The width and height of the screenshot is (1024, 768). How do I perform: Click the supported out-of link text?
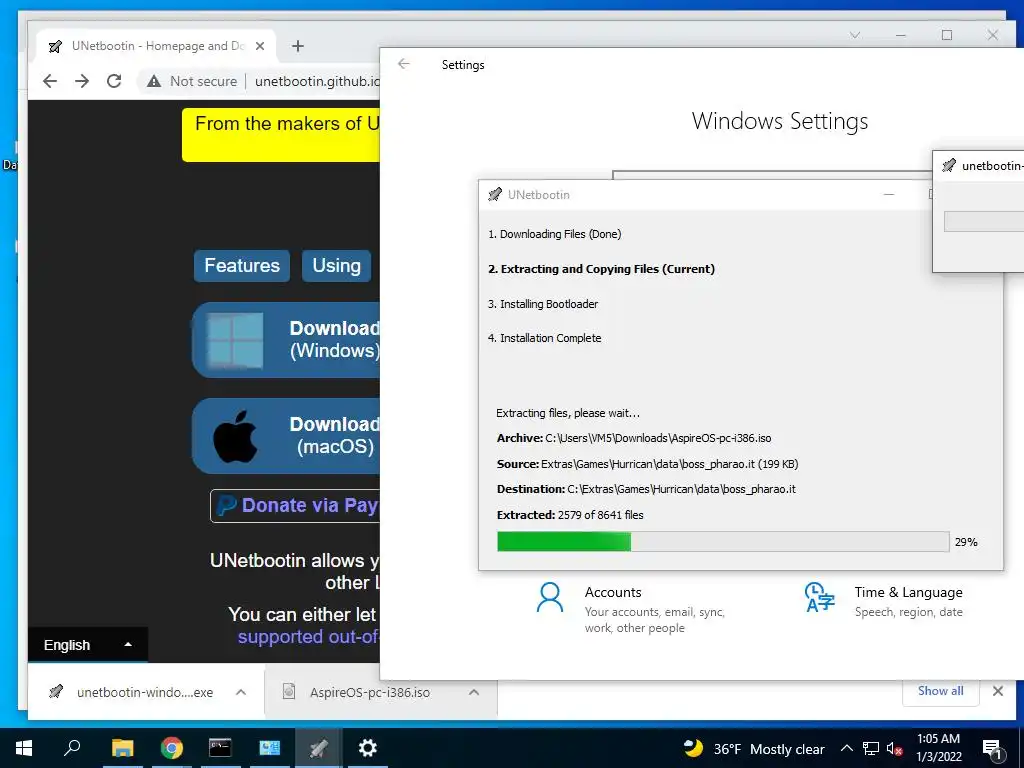pyautogui.click(x=308, y=637)
